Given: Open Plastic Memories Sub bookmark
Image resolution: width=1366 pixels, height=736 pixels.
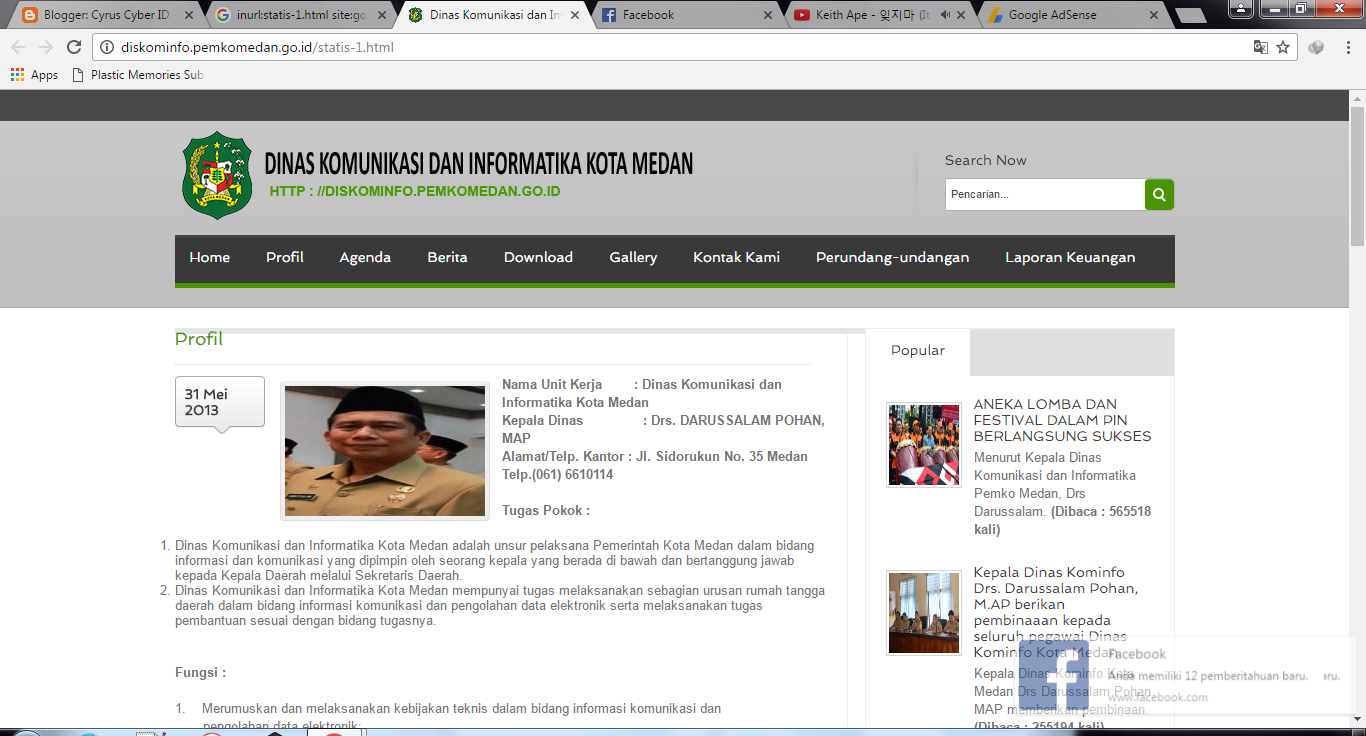Looking at the screenshot, I should [138, 75].
